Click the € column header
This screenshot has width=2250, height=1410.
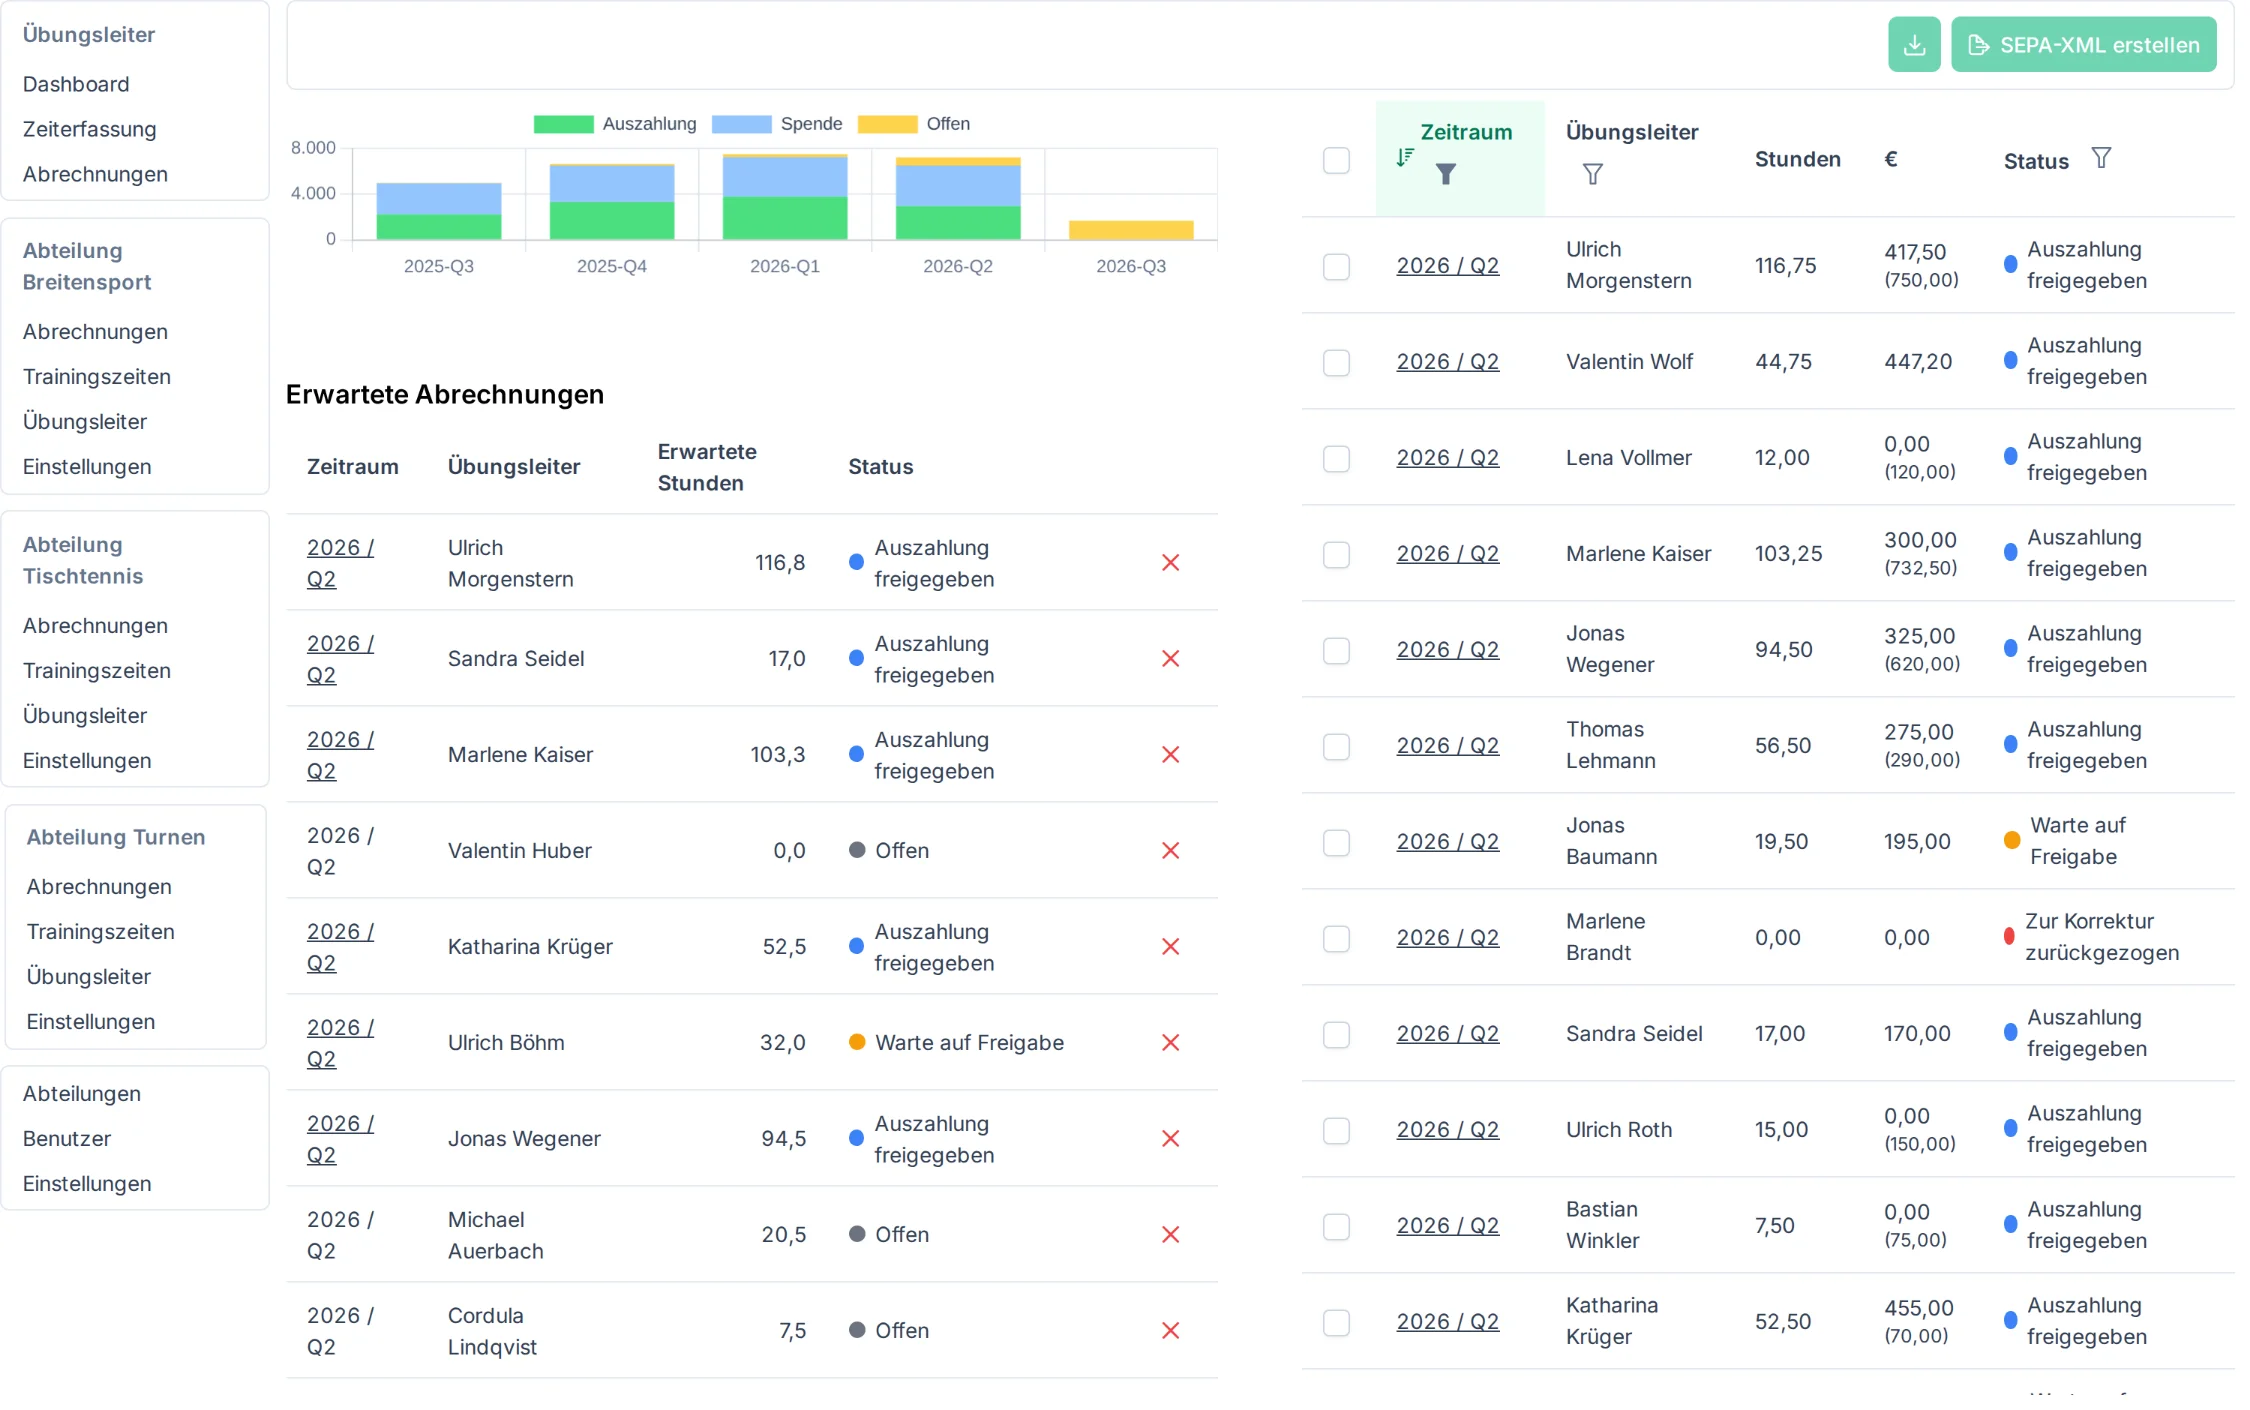pos(1890,159)
